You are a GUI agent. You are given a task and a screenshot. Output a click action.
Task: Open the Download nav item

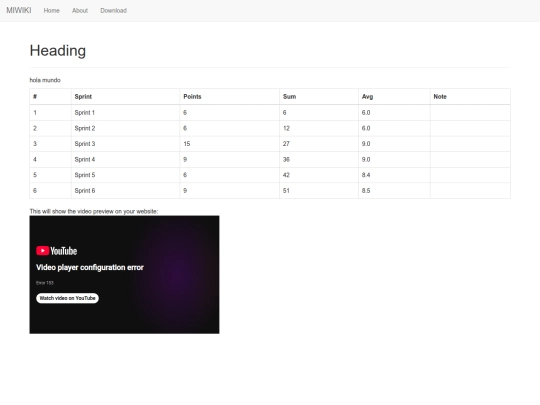pos(114,11)
